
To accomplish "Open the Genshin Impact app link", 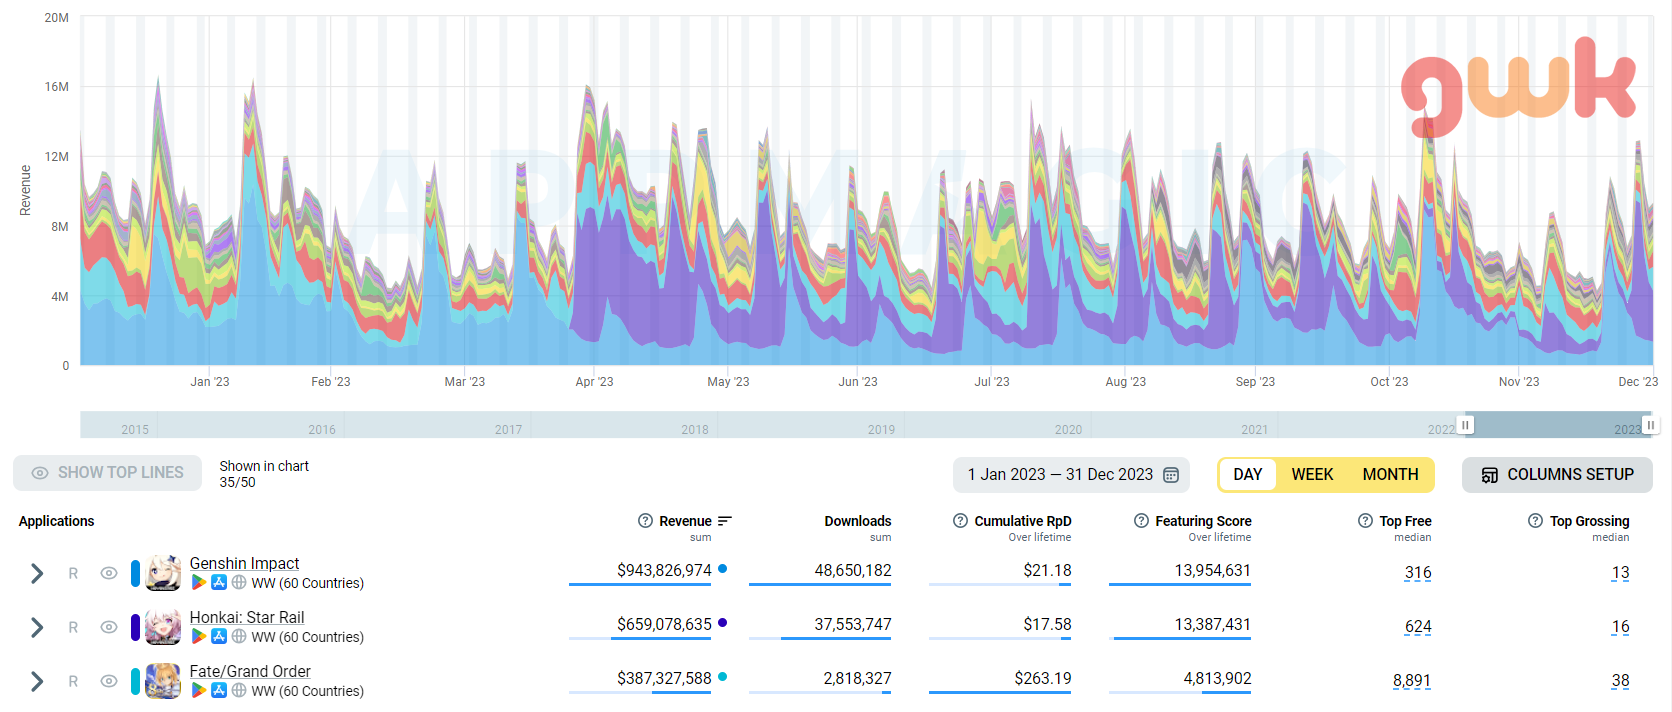I will [x=245, y=564].
